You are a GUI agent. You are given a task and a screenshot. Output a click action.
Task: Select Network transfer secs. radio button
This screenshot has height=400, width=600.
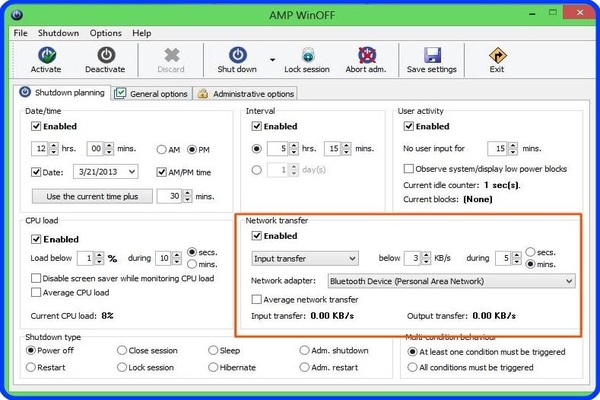point(530,252)
